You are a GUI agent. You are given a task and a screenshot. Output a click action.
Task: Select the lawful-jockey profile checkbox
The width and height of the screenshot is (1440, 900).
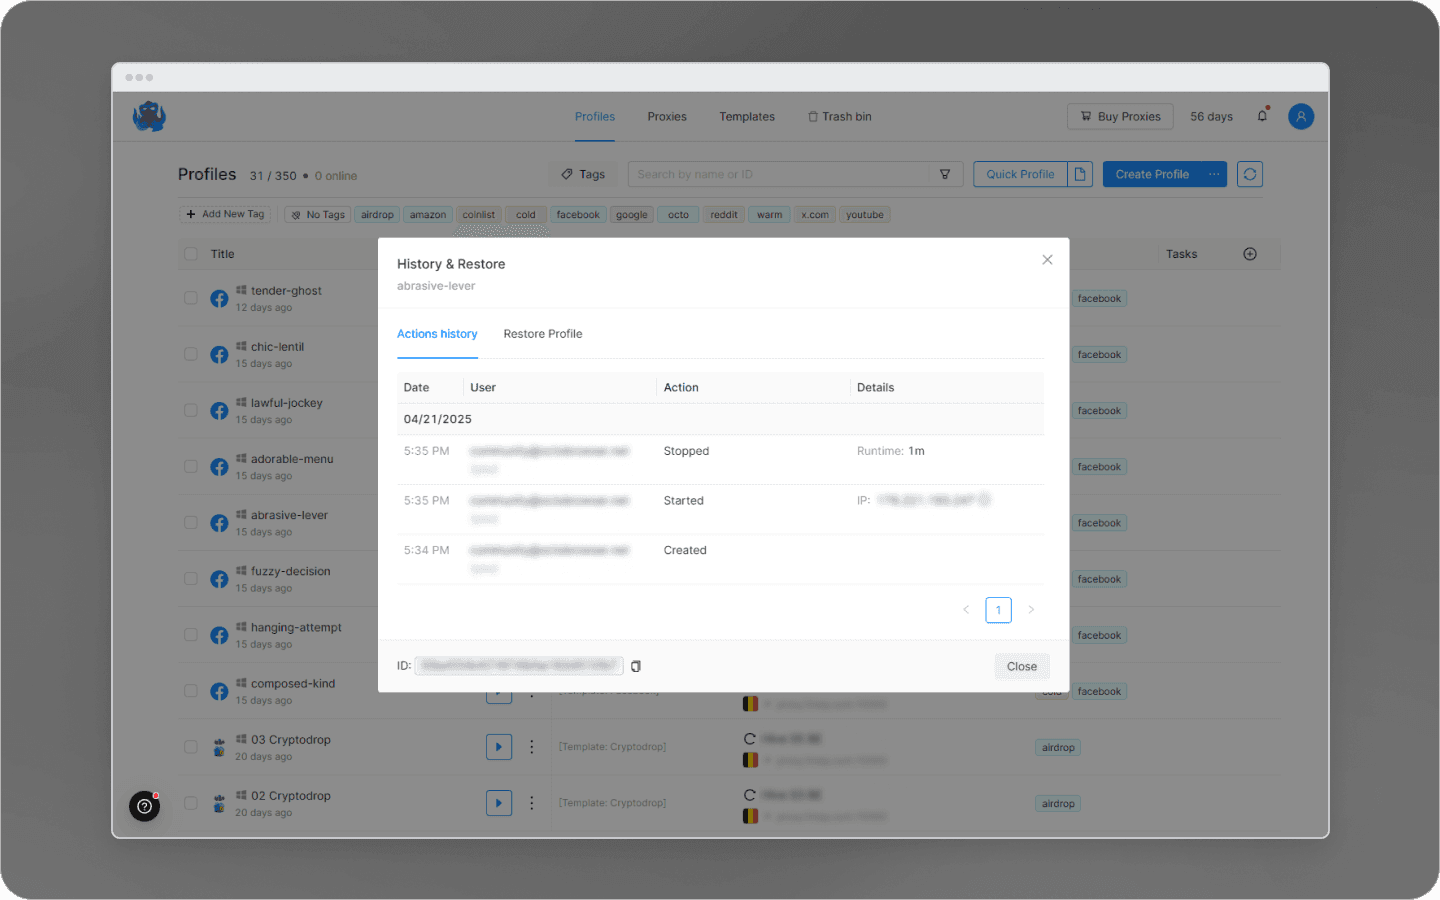tap(191, 410)
